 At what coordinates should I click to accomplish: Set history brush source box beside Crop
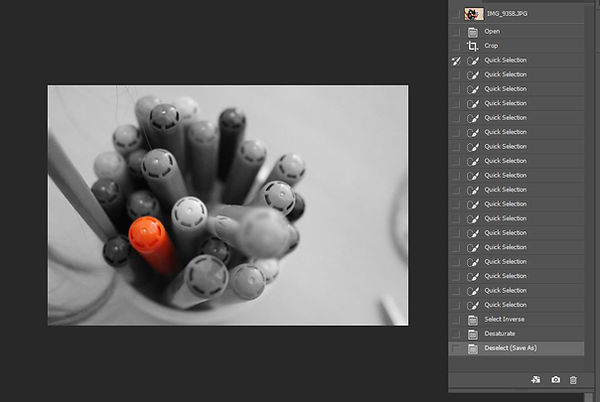pos(455,46)
